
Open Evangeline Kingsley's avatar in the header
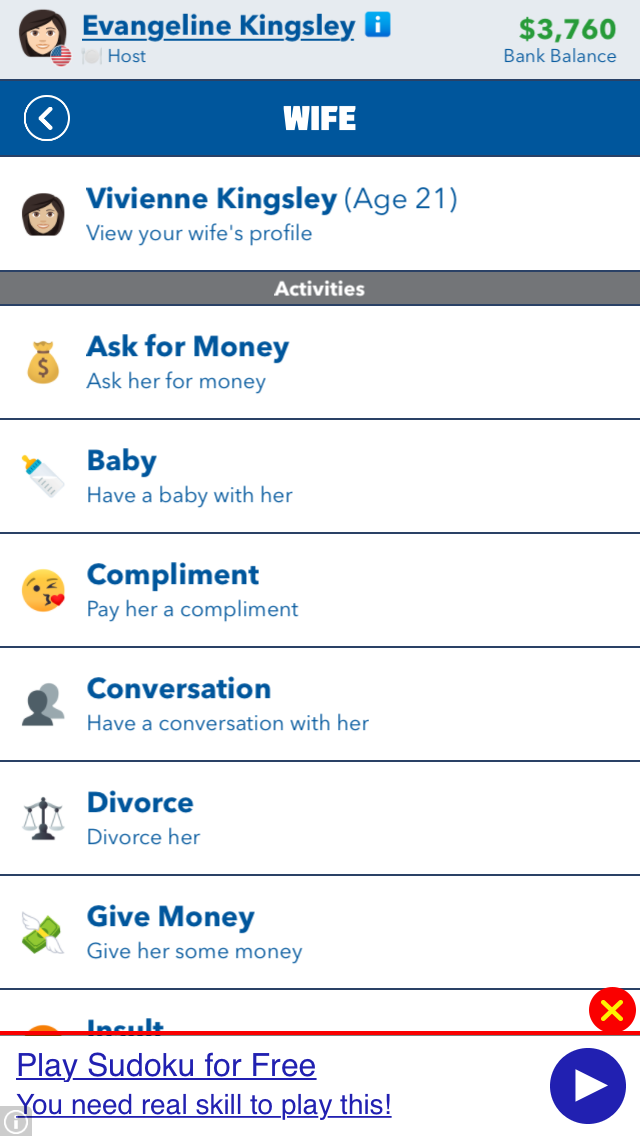(43, 34)
